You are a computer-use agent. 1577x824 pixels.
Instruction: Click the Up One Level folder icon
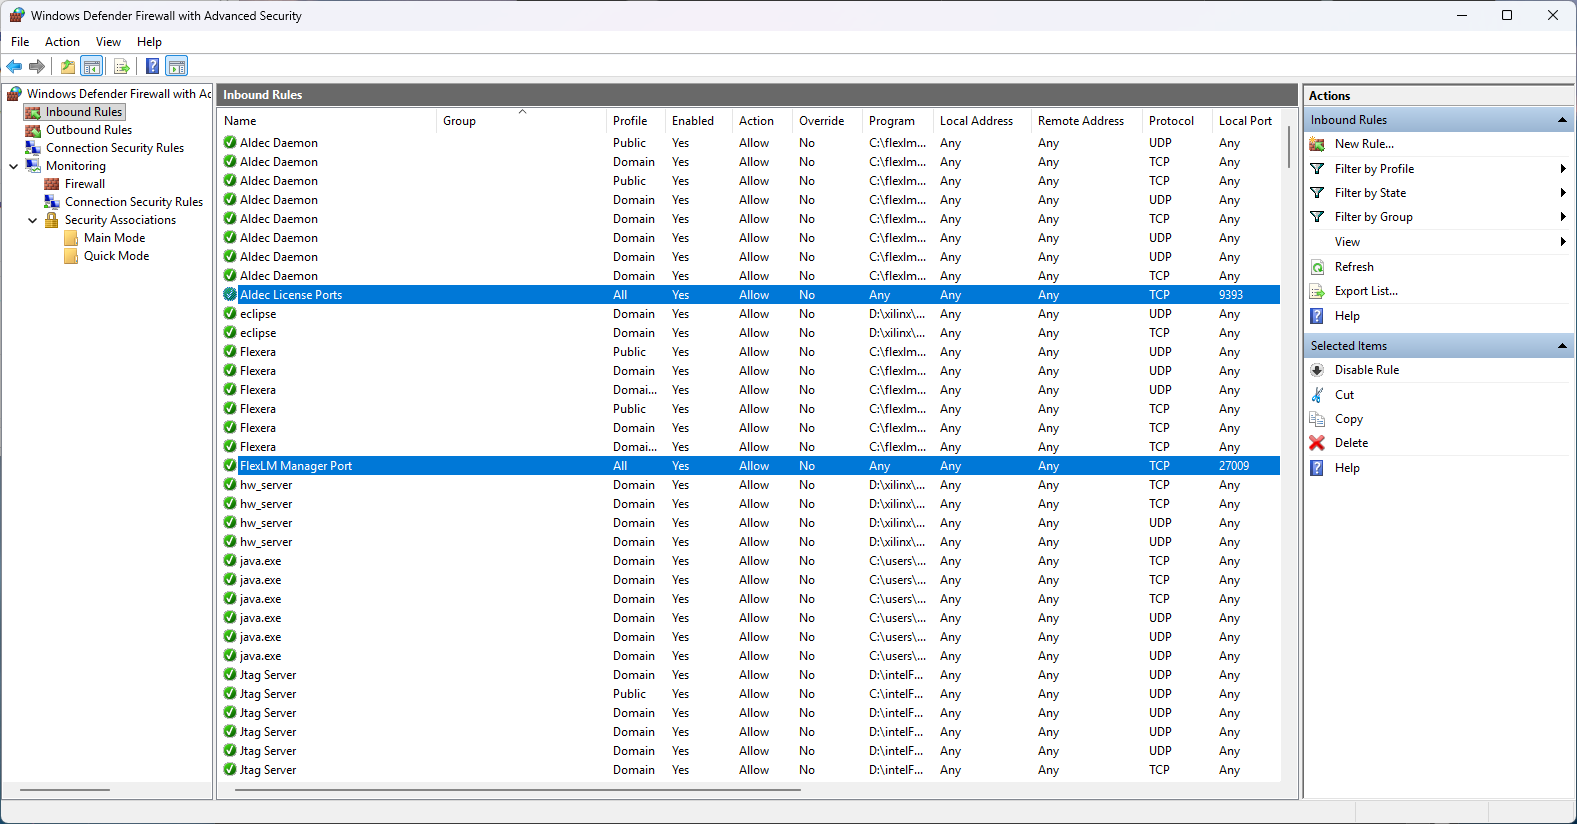(67, 67)
